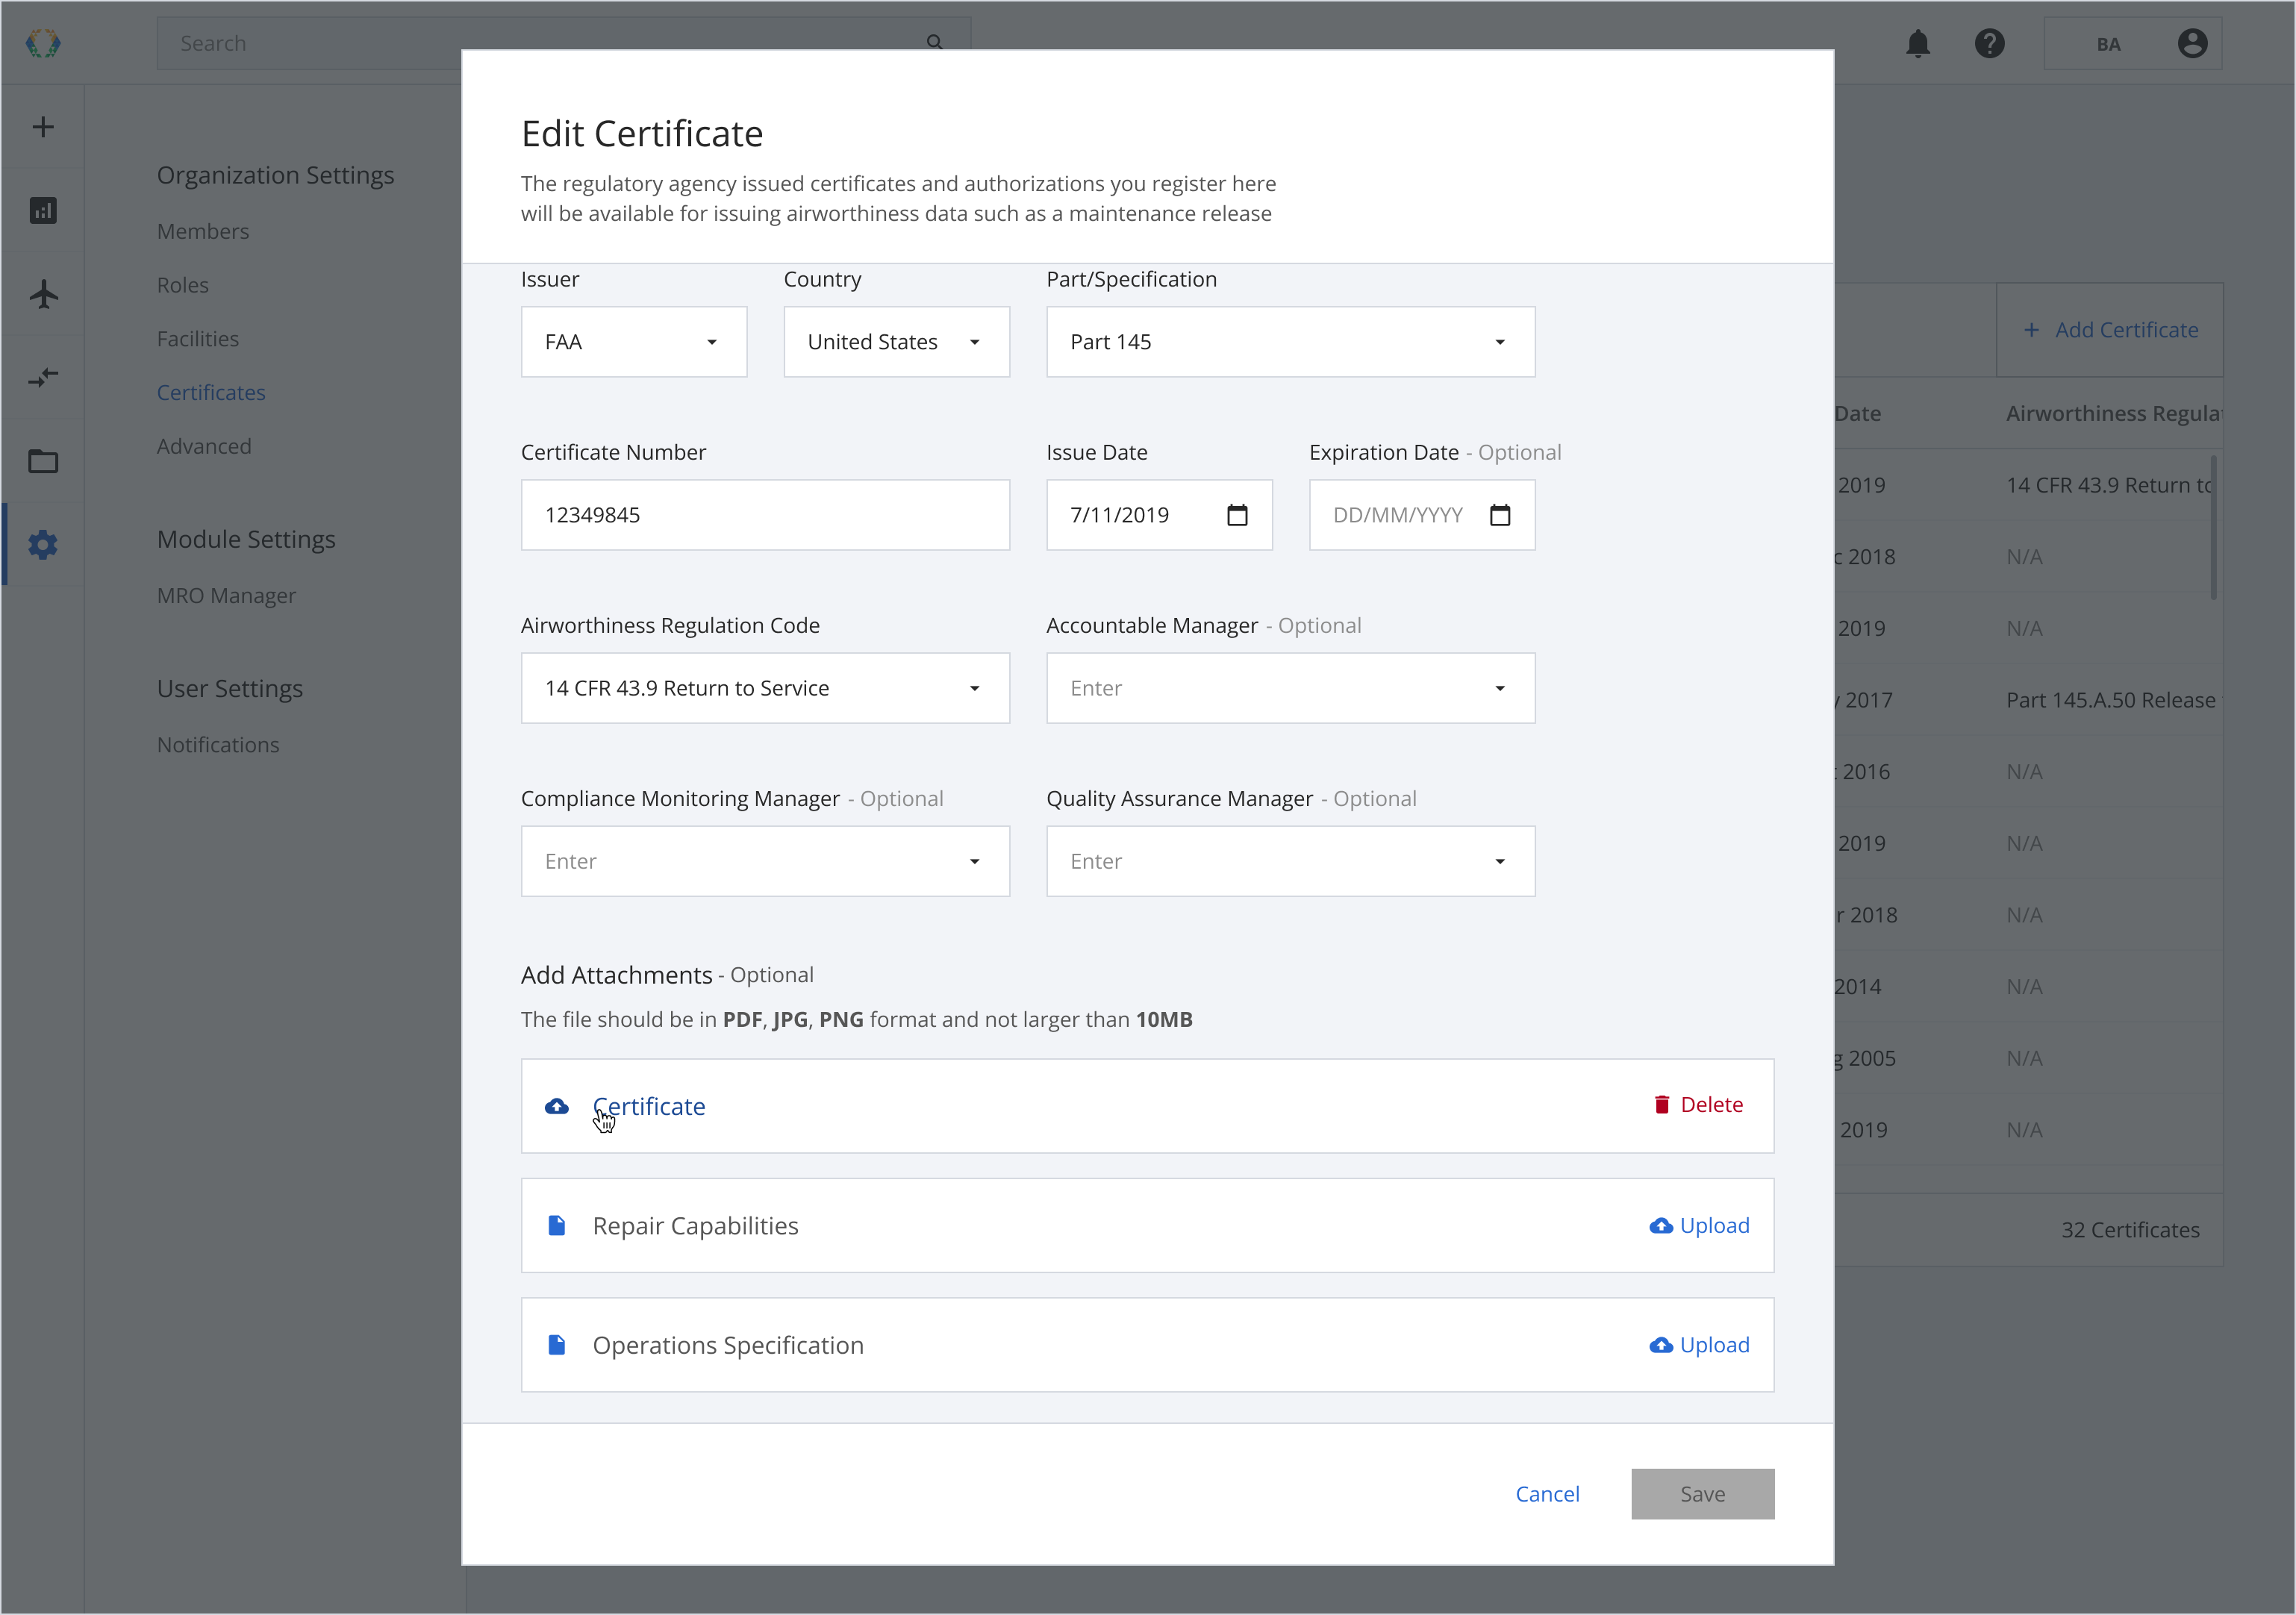
Task: Click file icon beside Repair Capabilities
Action: click(557, 1226)
